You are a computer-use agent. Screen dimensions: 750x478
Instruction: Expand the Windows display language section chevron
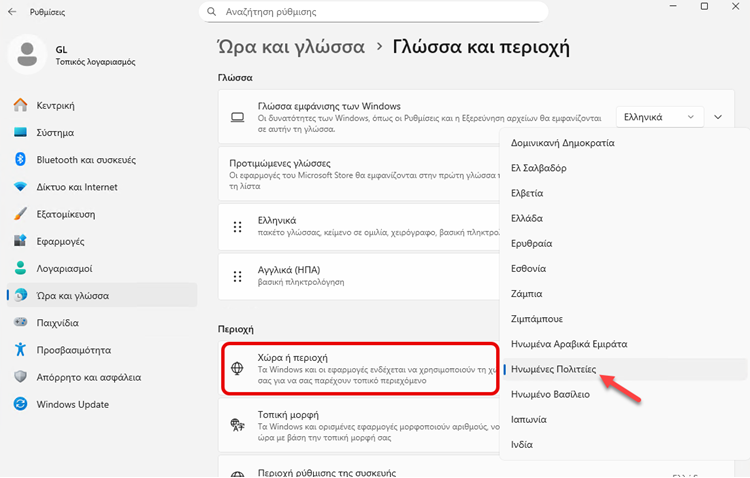pos(718,117)
